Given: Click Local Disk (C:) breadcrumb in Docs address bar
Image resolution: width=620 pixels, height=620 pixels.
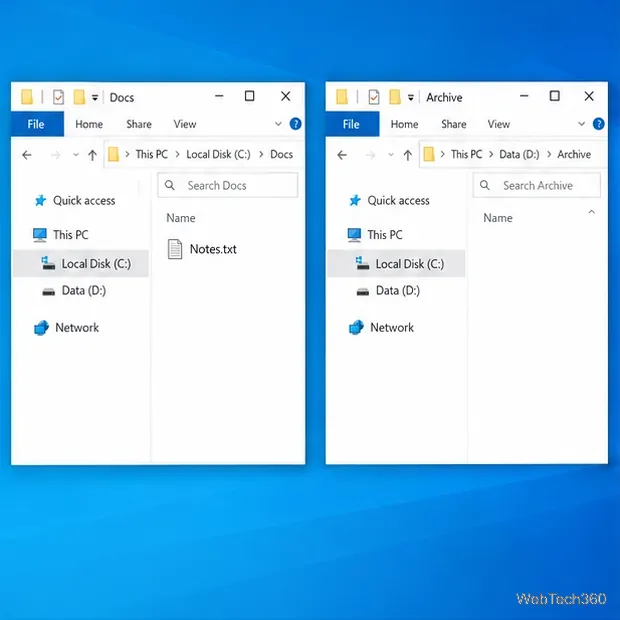Looking at the screenshot, I should (218, 154).
